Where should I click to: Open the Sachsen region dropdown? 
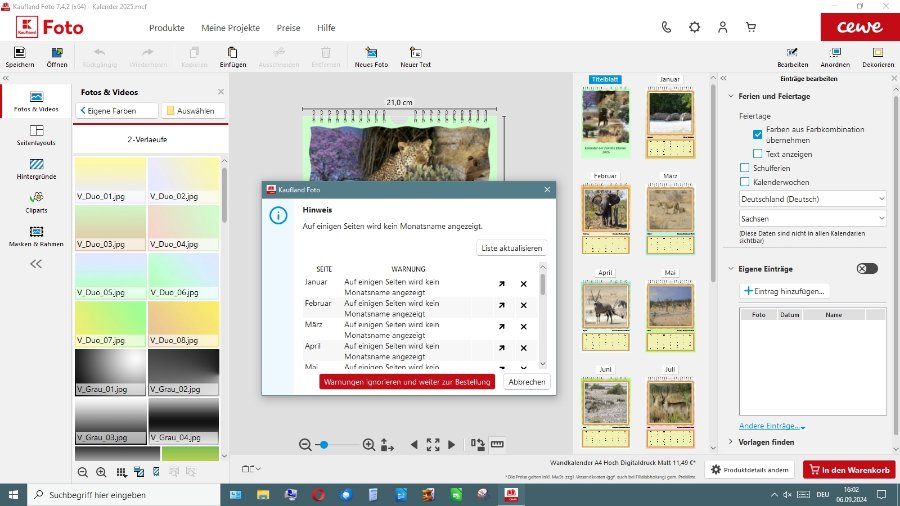pos(812,218)
